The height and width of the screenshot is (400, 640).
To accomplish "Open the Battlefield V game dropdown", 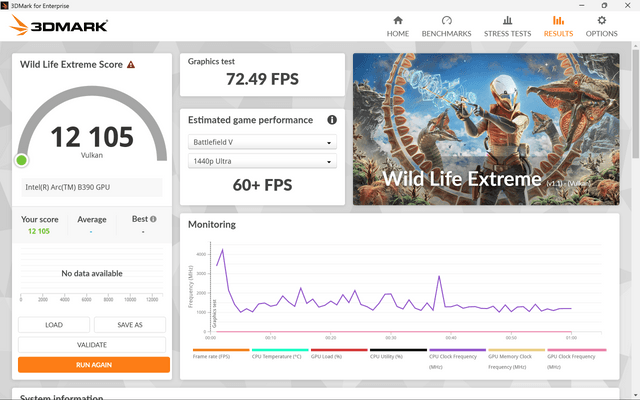I will tap(262, 142).
